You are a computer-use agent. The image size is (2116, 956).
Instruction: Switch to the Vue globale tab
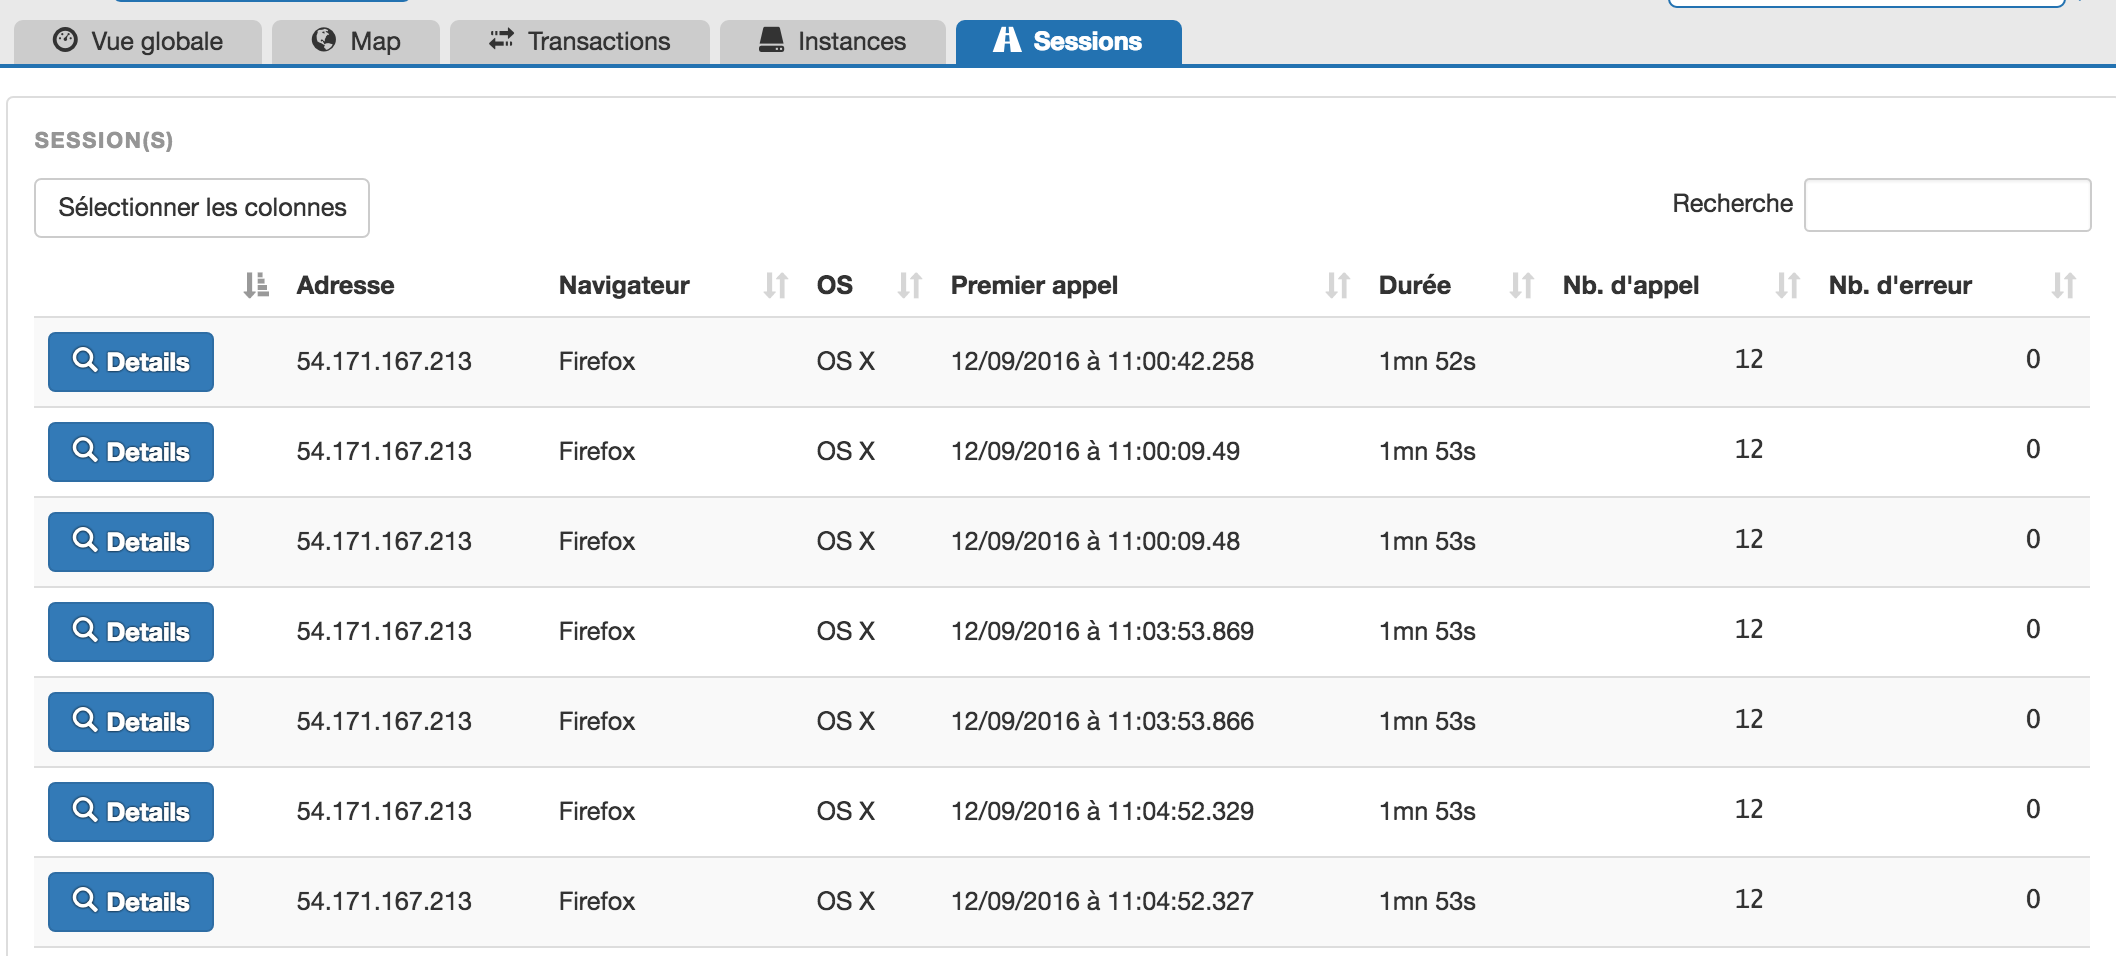pyautogui.click(x=138, y=42)
